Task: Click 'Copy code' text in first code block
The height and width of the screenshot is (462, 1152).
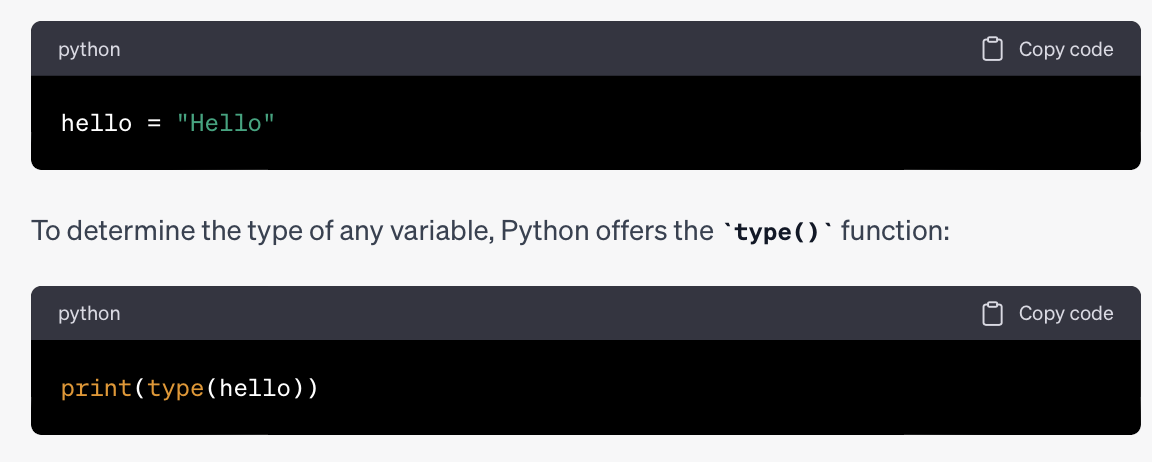Action: [x=1065, y=49]
